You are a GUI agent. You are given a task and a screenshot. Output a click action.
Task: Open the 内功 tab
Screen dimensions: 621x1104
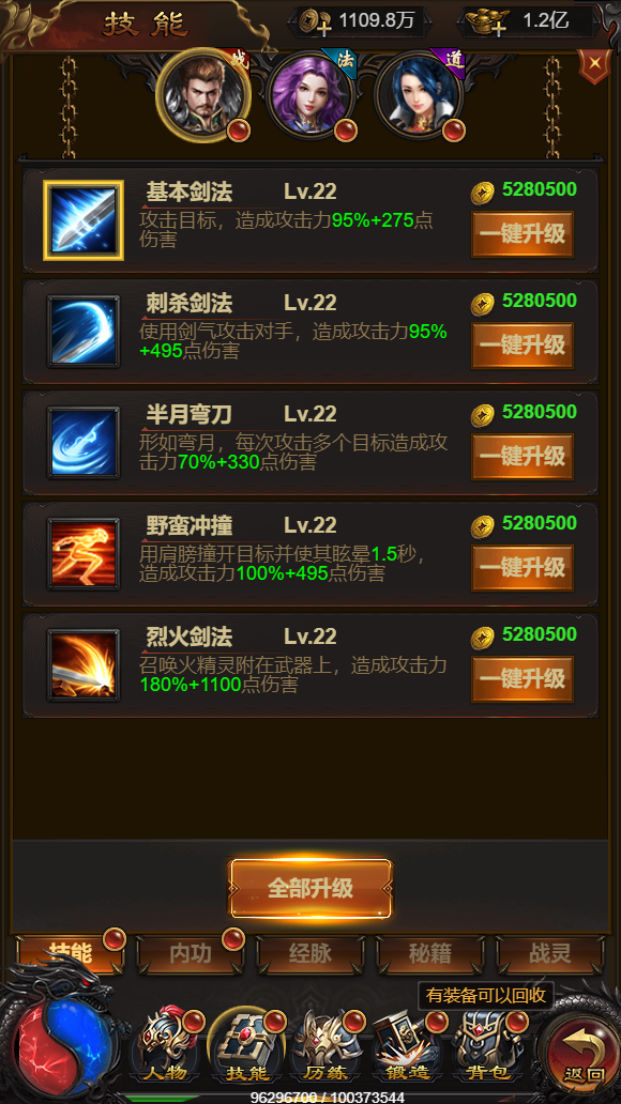[190, 954]
